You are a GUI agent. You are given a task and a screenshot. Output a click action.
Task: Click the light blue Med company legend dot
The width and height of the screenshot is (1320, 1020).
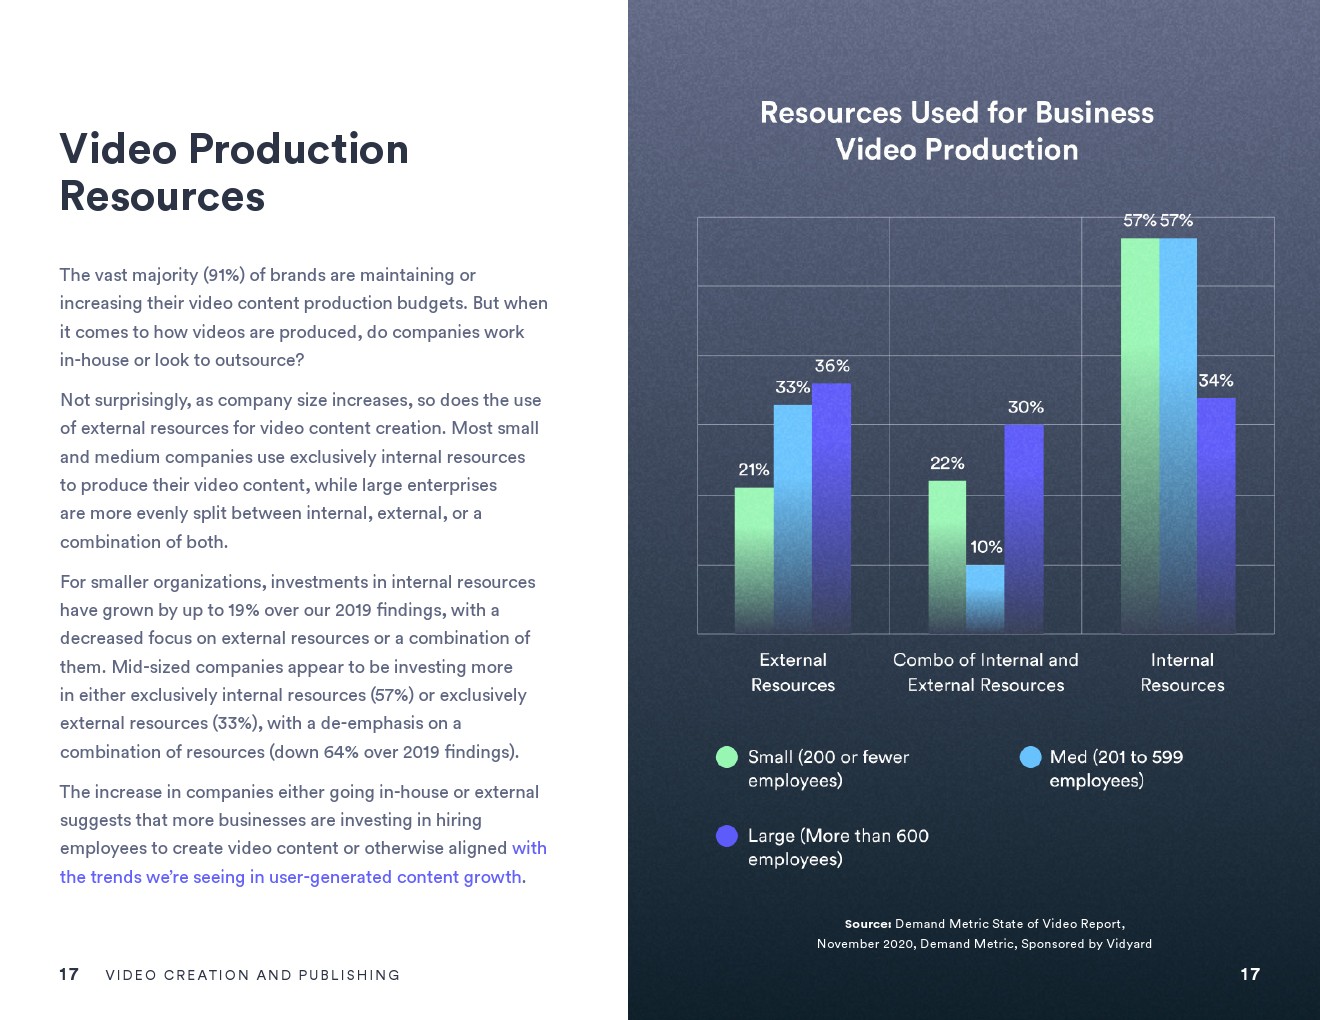(x=1030, y=757)
